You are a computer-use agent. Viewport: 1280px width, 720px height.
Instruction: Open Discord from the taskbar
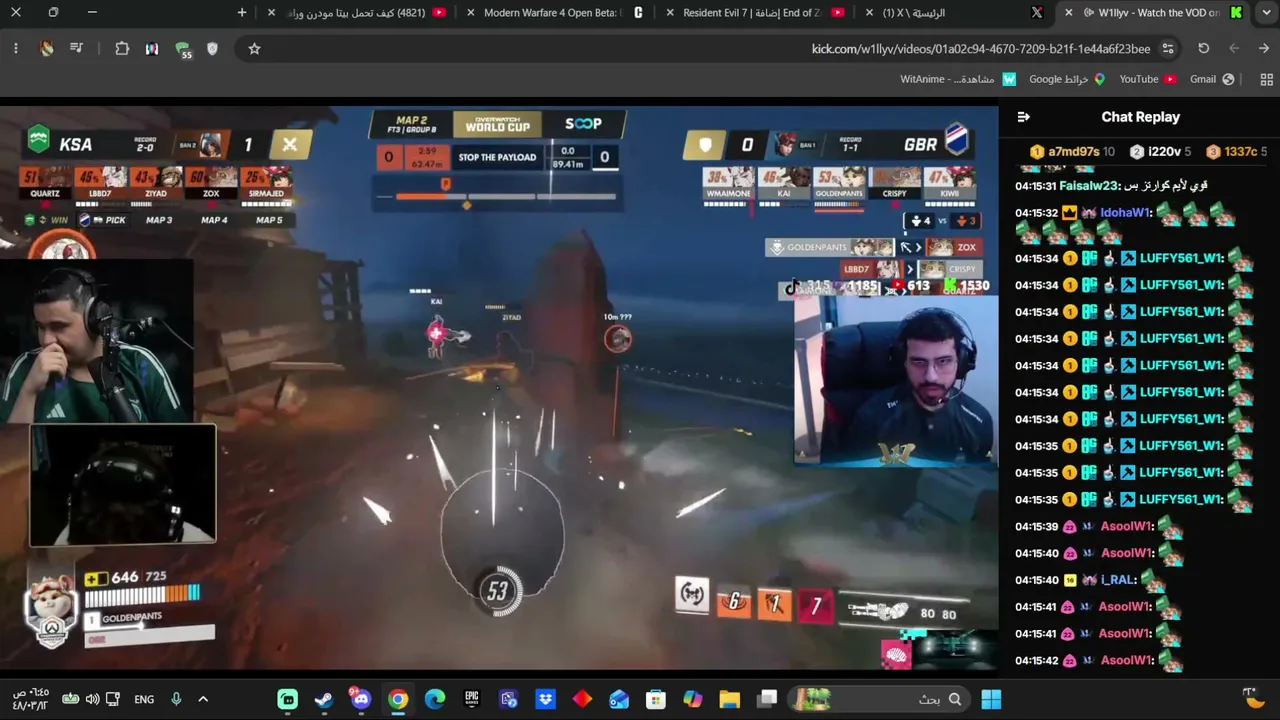(x=361, y=699)
